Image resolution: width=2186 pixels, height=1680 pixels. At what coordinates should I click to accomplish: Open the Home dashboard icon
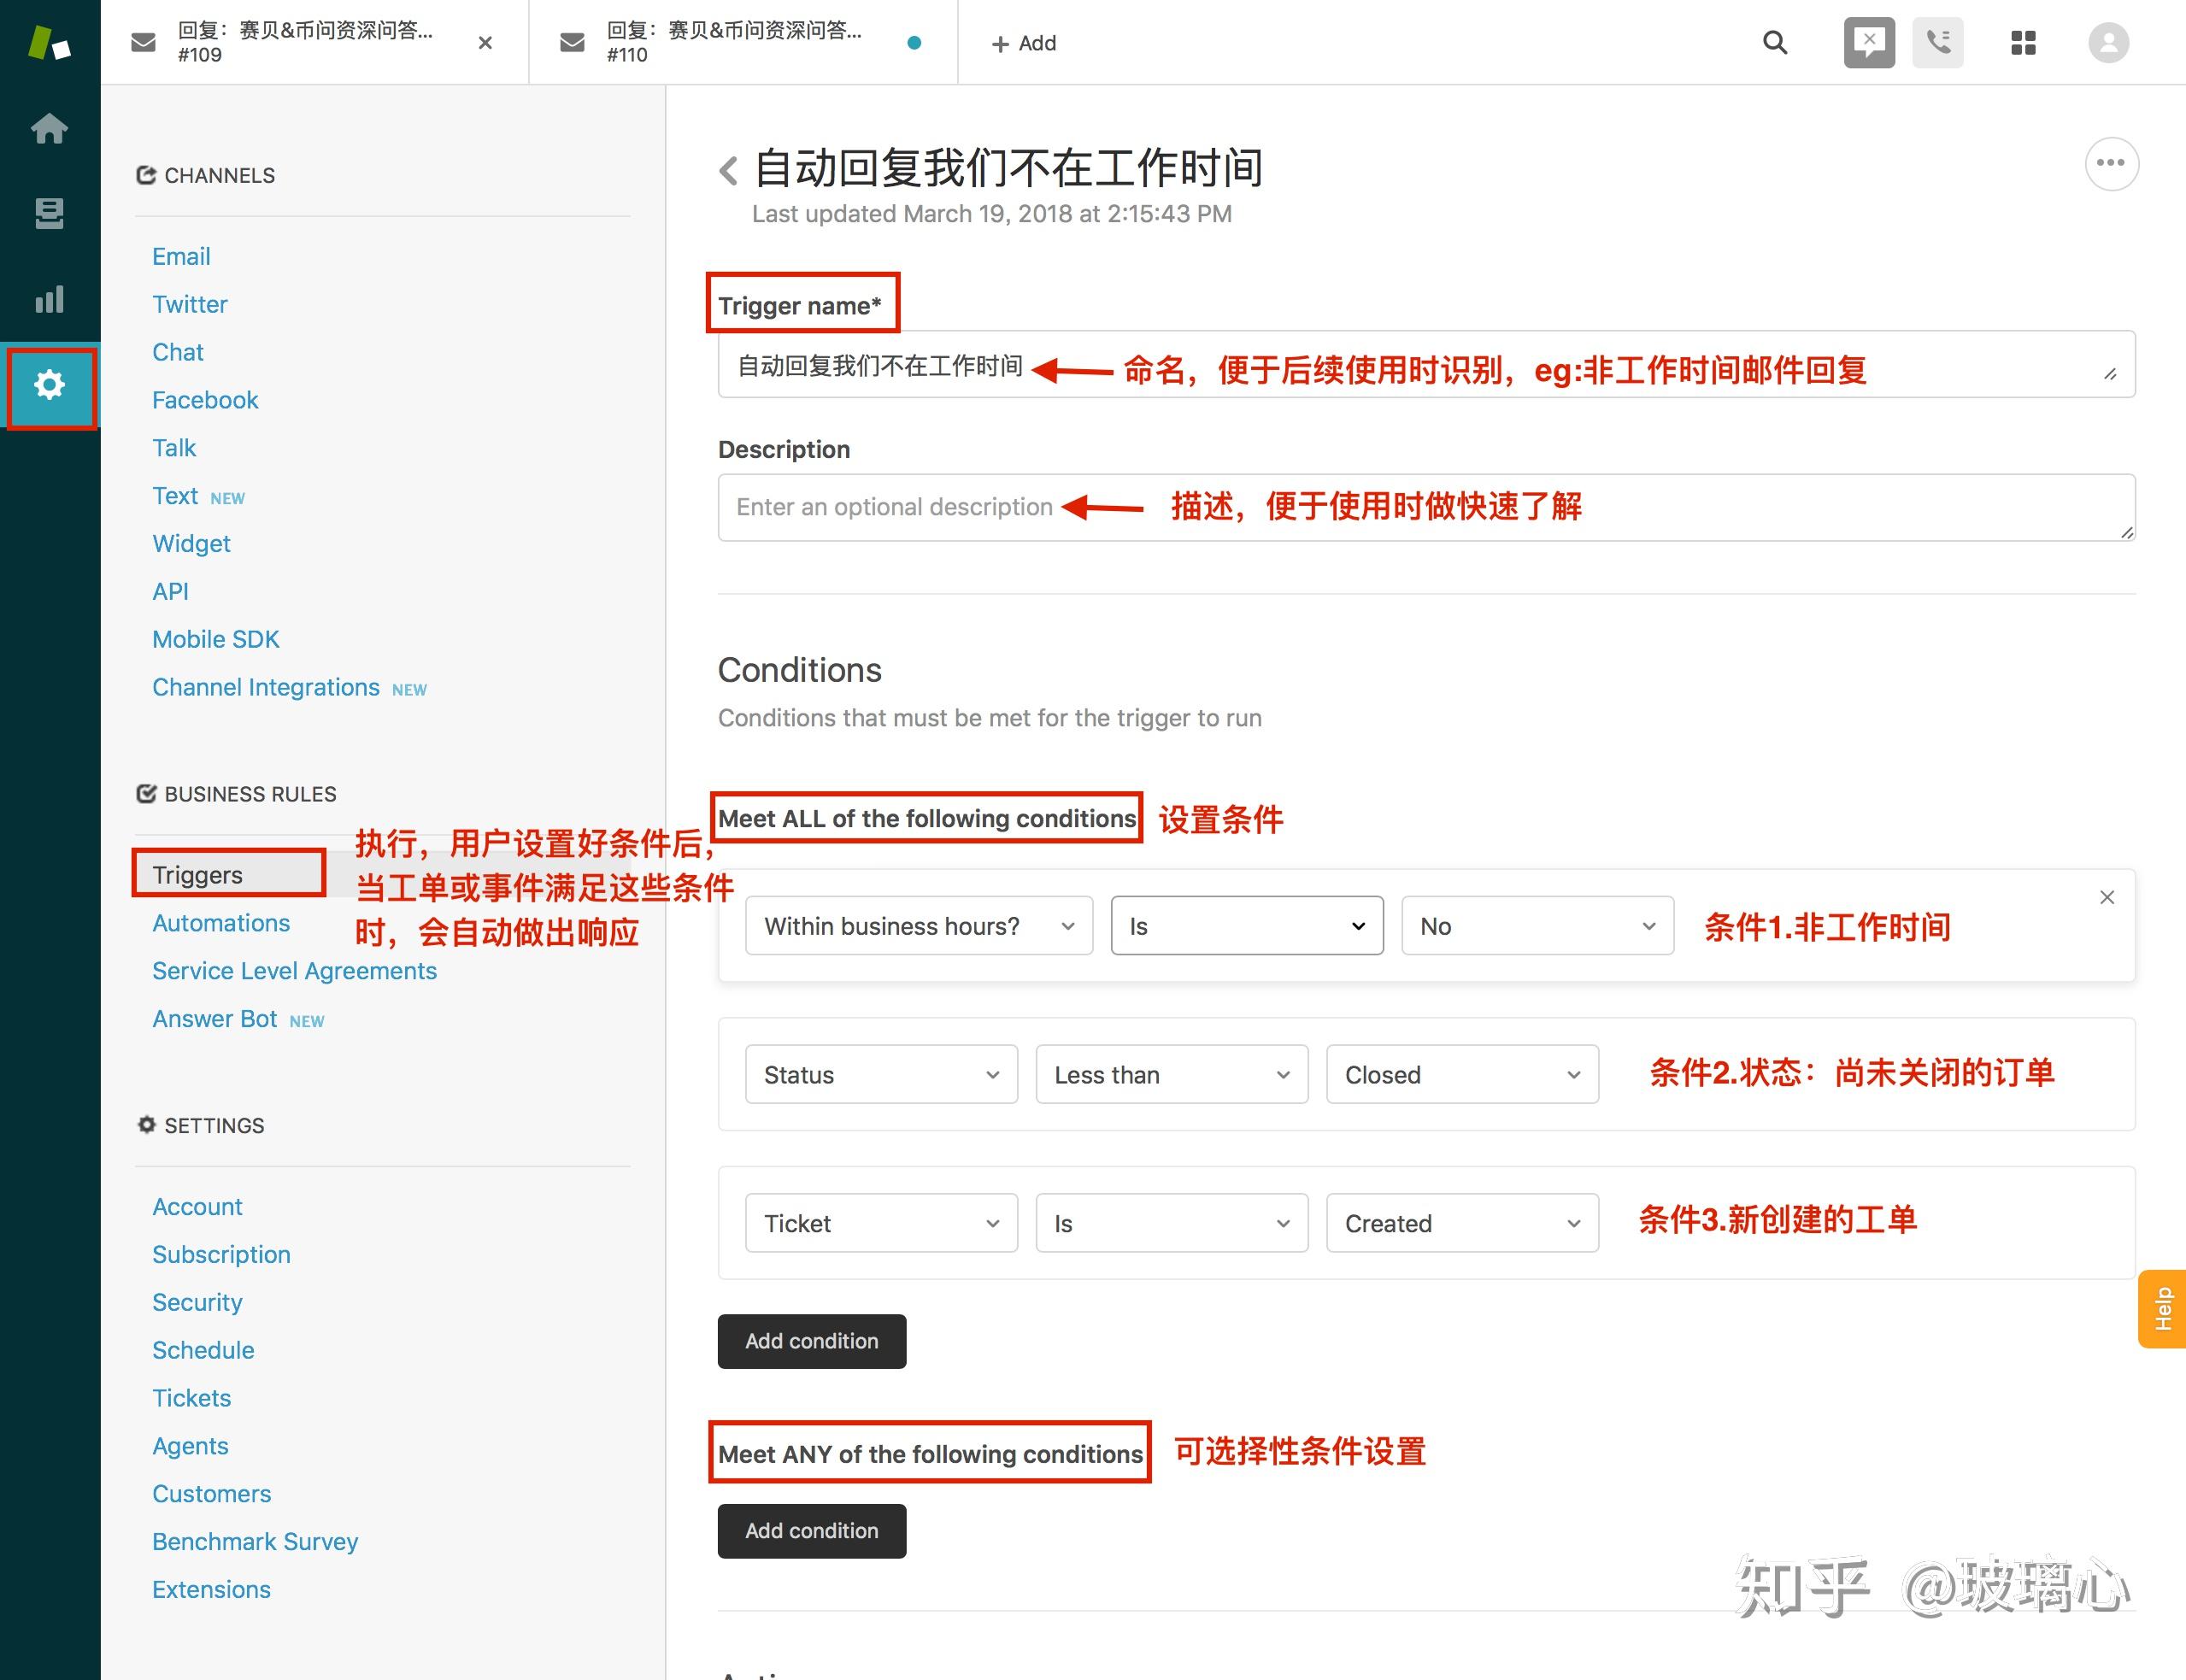49,128
